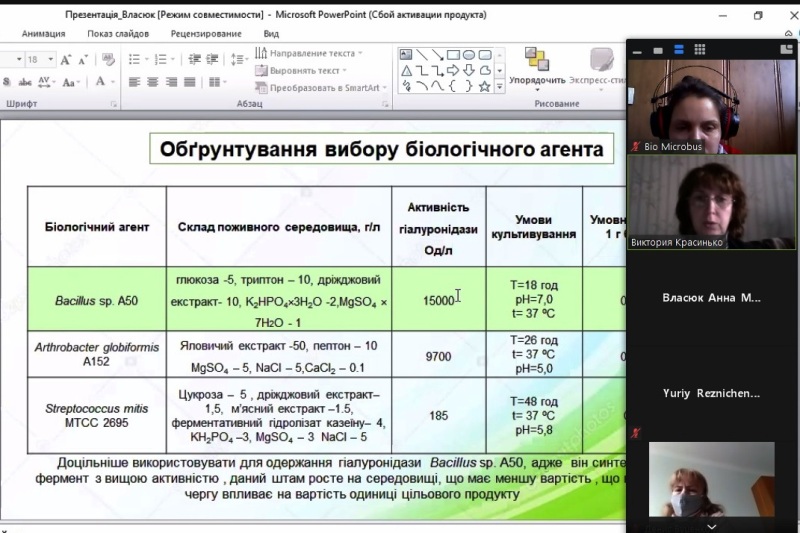Justify the text
This screenshot has width=800, height=533.
click(x=190, y=82)
